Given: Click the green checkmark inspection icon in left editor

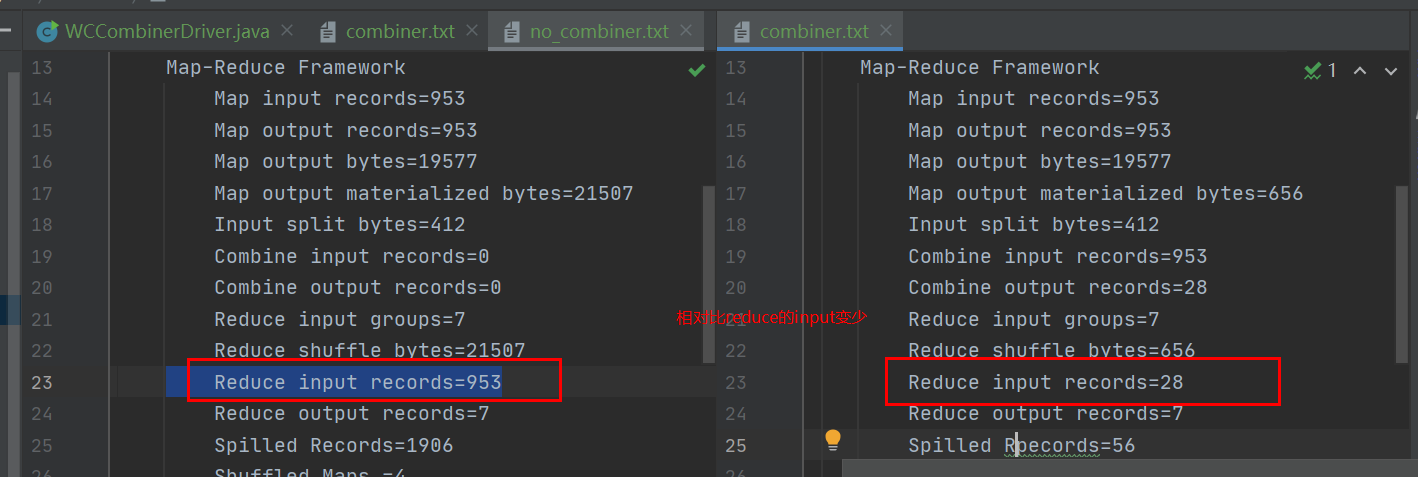Looking at the screenshot, I should click(x=696, y=70).
